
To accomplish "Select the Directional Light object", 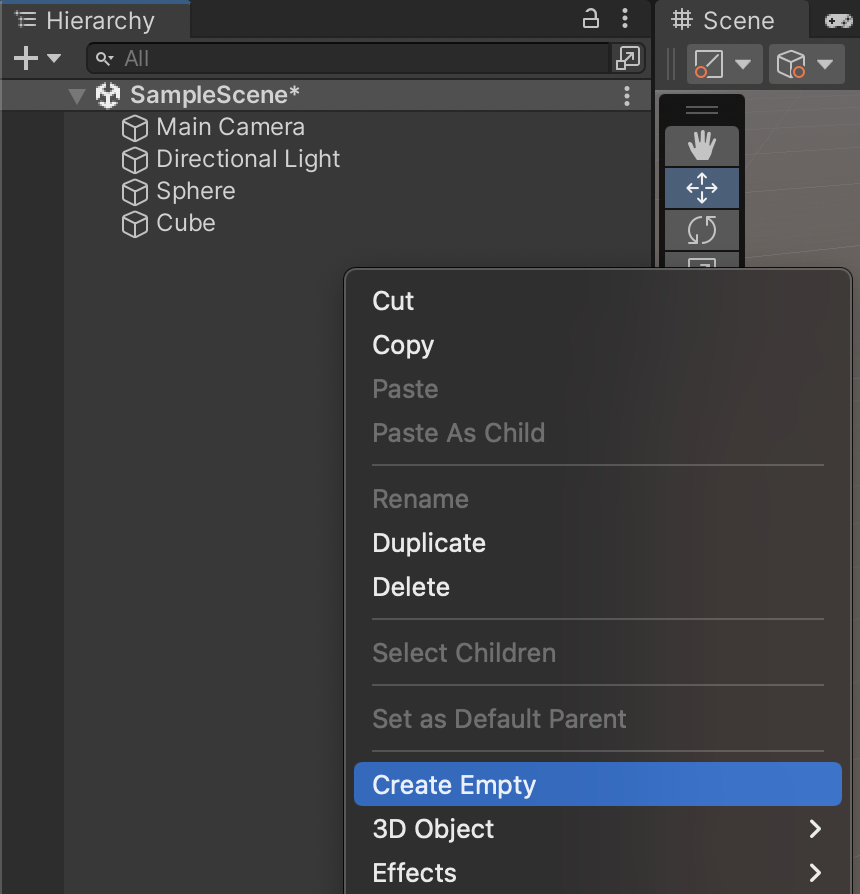I will [x=248, y=159].
